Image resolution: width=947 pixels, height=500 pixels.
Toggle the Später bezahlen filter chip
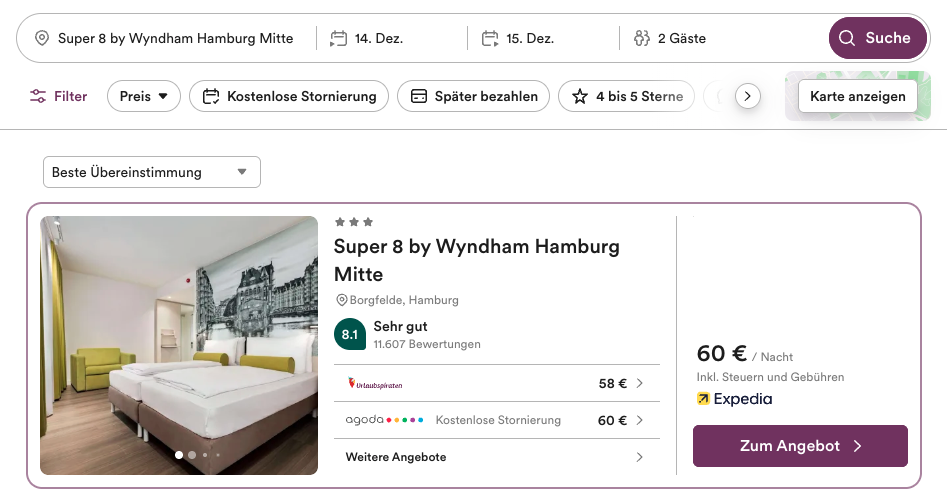473,96
